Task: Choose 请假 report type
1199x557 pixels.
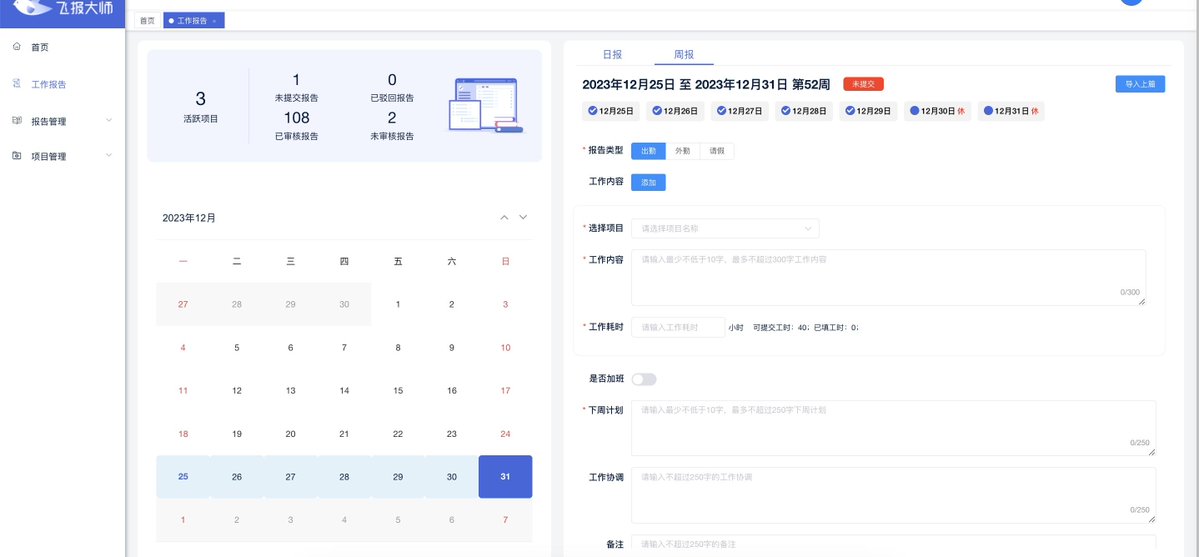Action: tap(717, 151)
